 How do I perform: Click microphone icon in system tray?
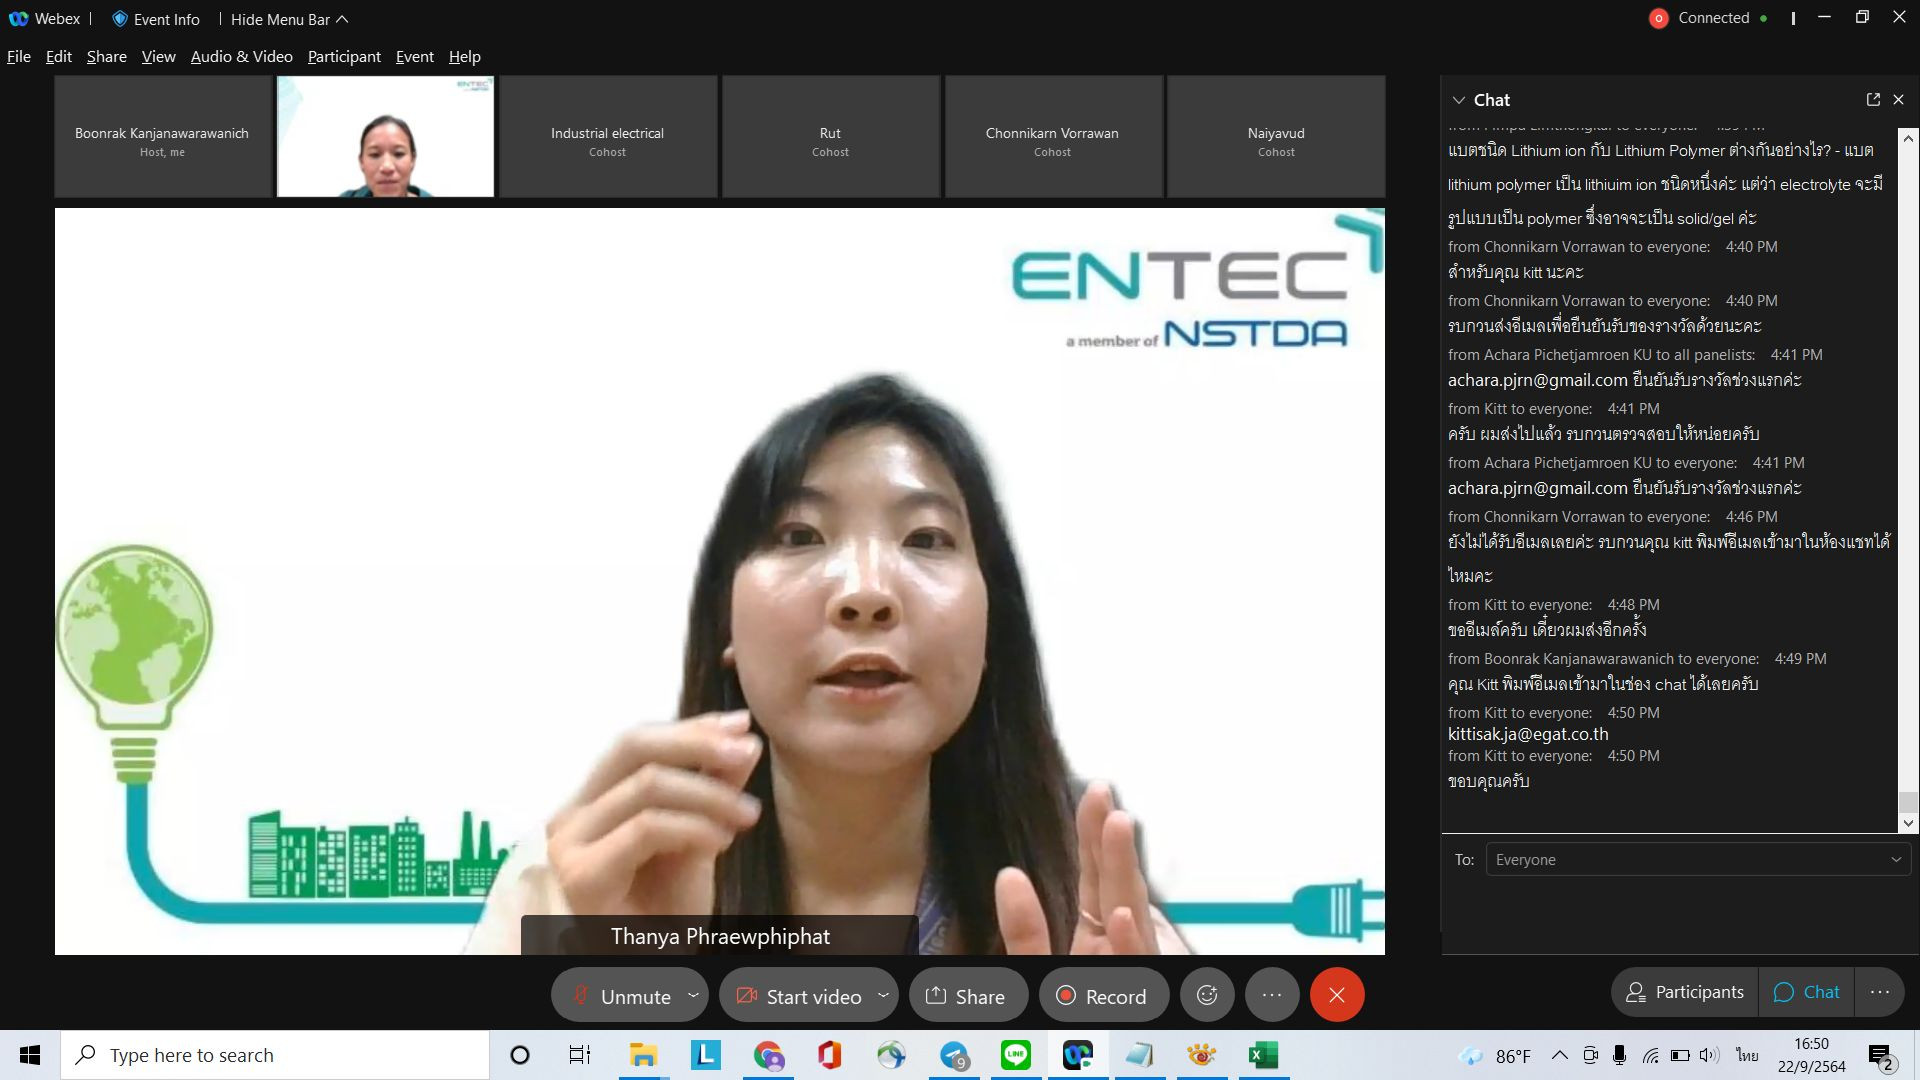tap(1620, 1055)
